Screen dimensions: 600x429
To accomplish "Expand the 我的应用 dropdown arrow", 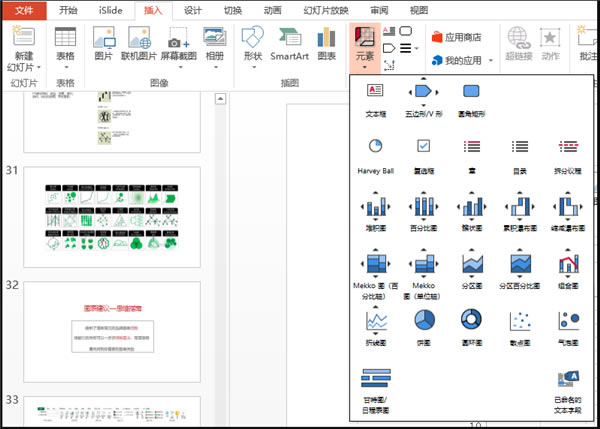I will [491, 60].
